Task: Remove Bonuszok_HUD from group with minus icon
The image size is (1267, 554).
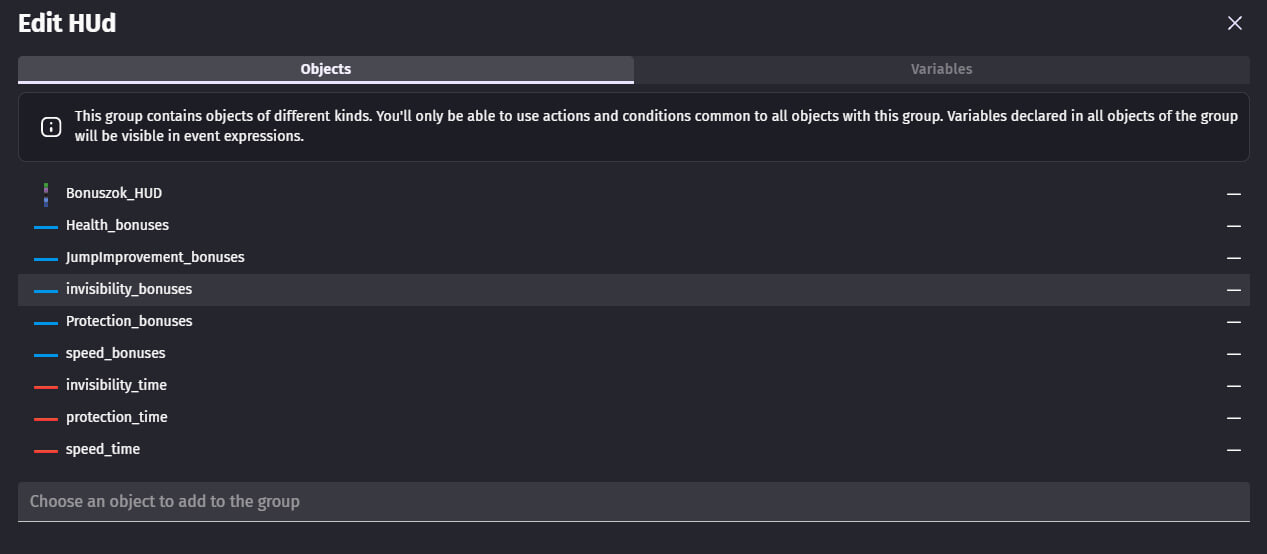Action: click(1234, 194)
